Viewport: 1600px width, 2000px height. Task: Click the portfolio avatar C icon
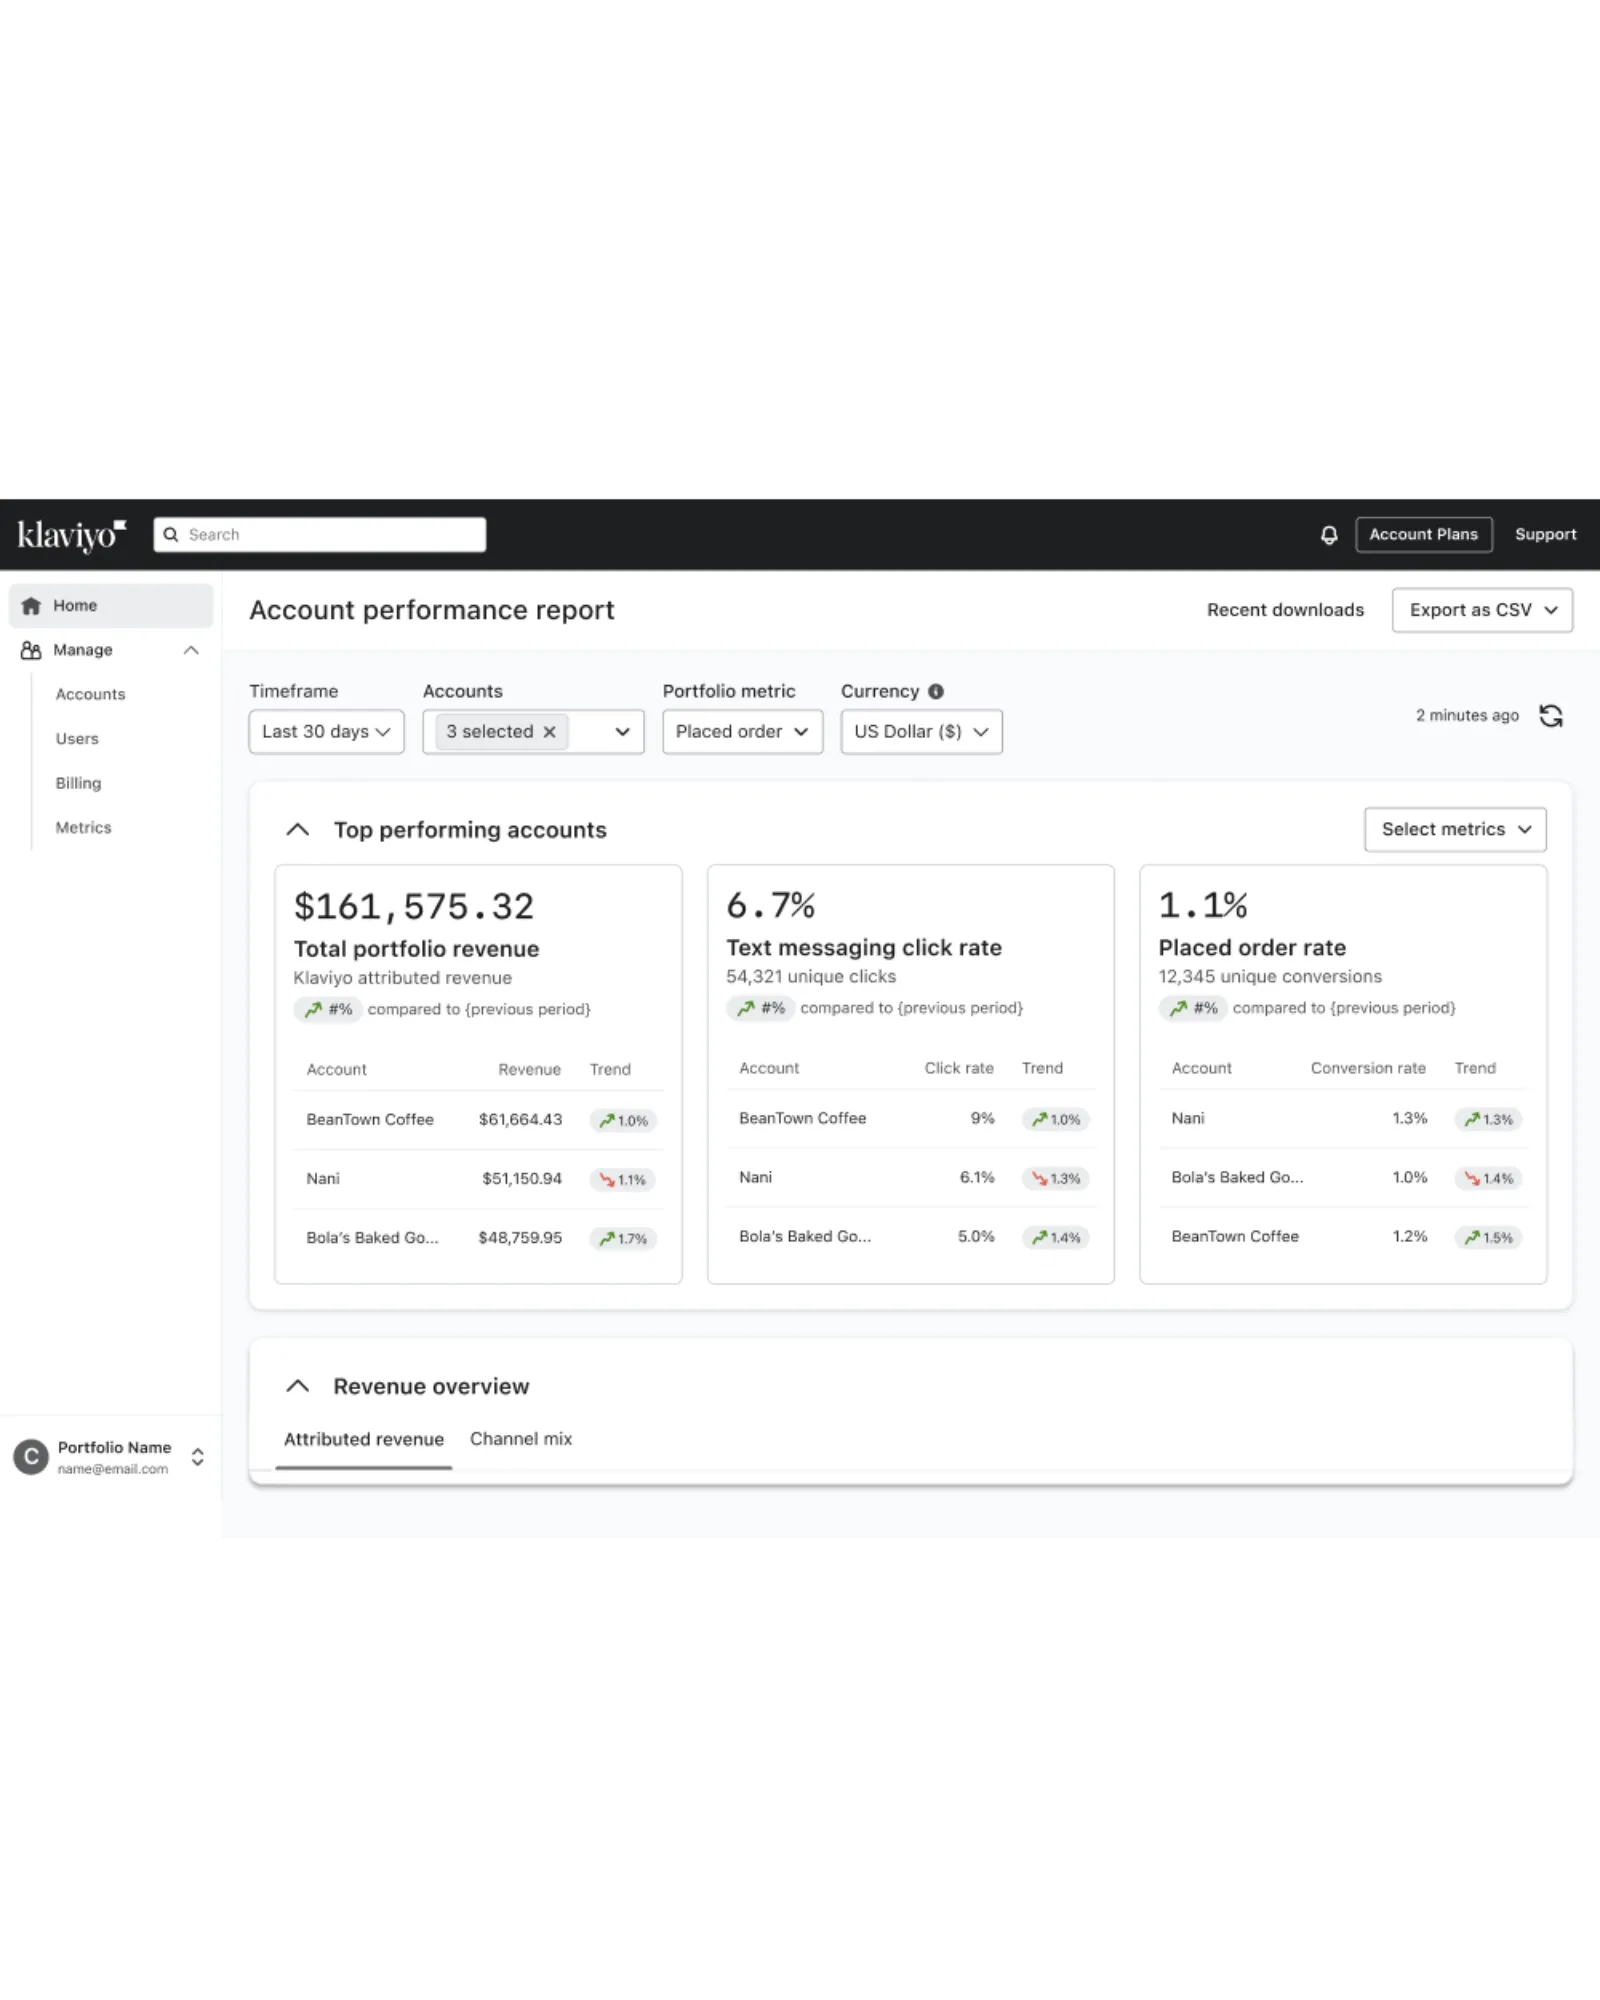pos(31,1457)
